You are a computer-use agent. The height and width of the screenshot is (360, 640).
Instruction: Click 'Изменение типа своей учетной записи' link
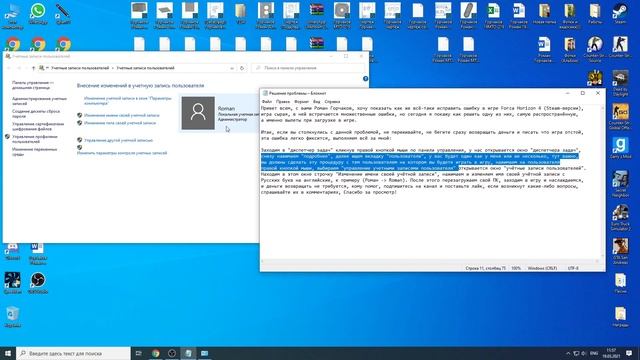click(x=120, y=123)
